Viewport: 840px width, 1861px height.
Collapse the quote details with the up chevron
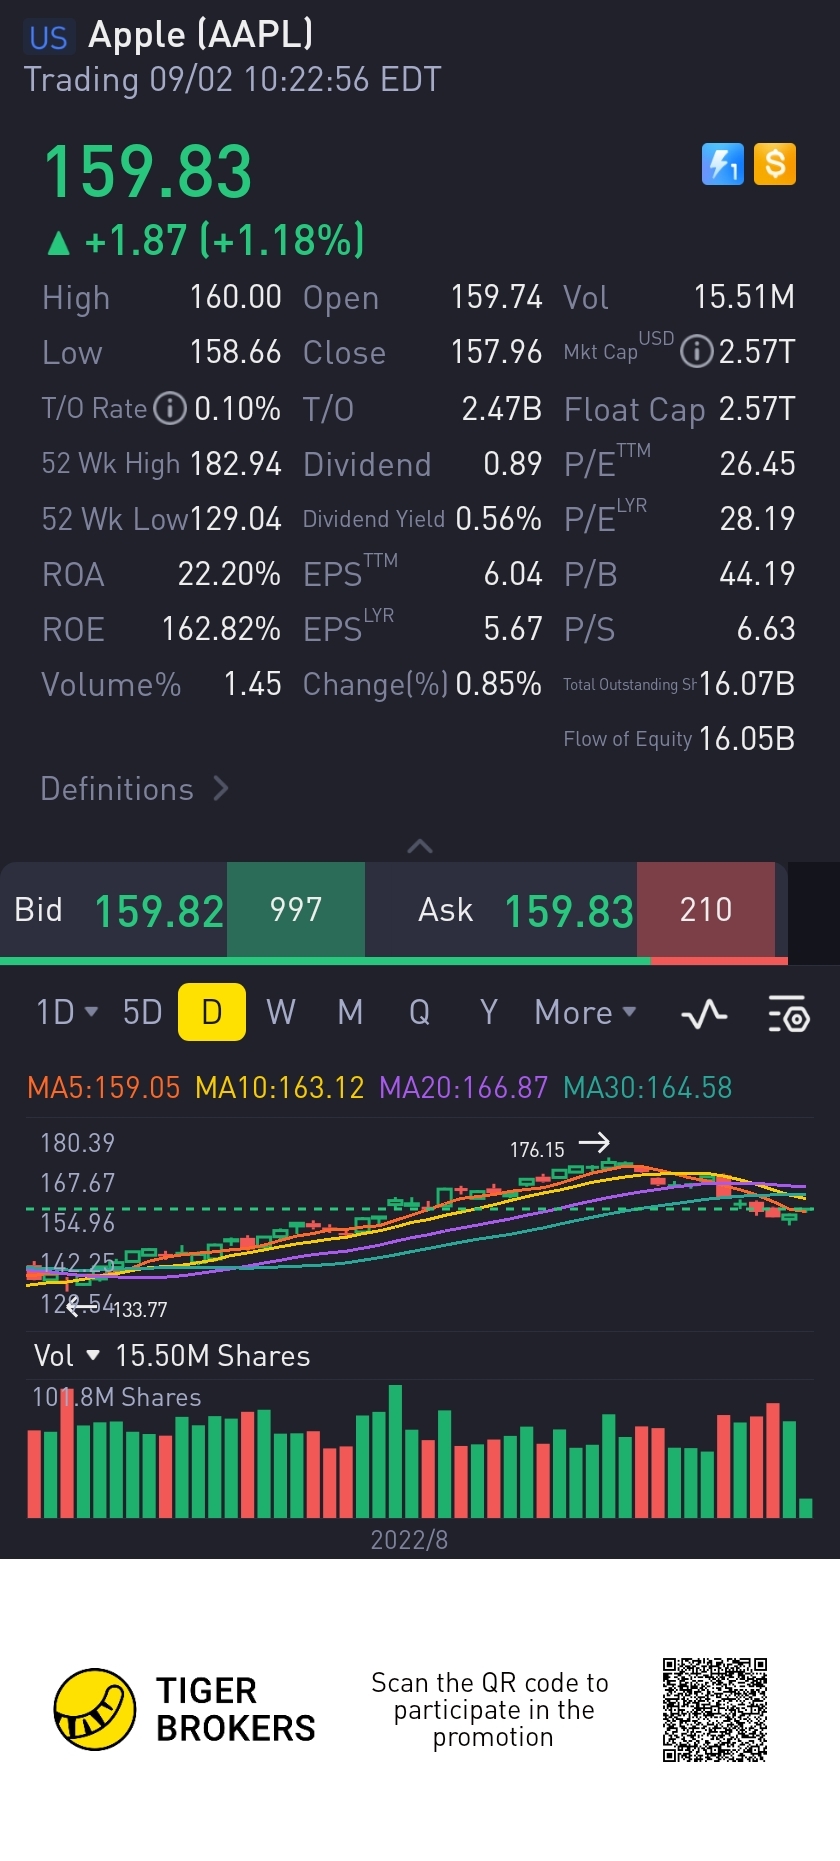pyautogui.click(x=420, y=846)
